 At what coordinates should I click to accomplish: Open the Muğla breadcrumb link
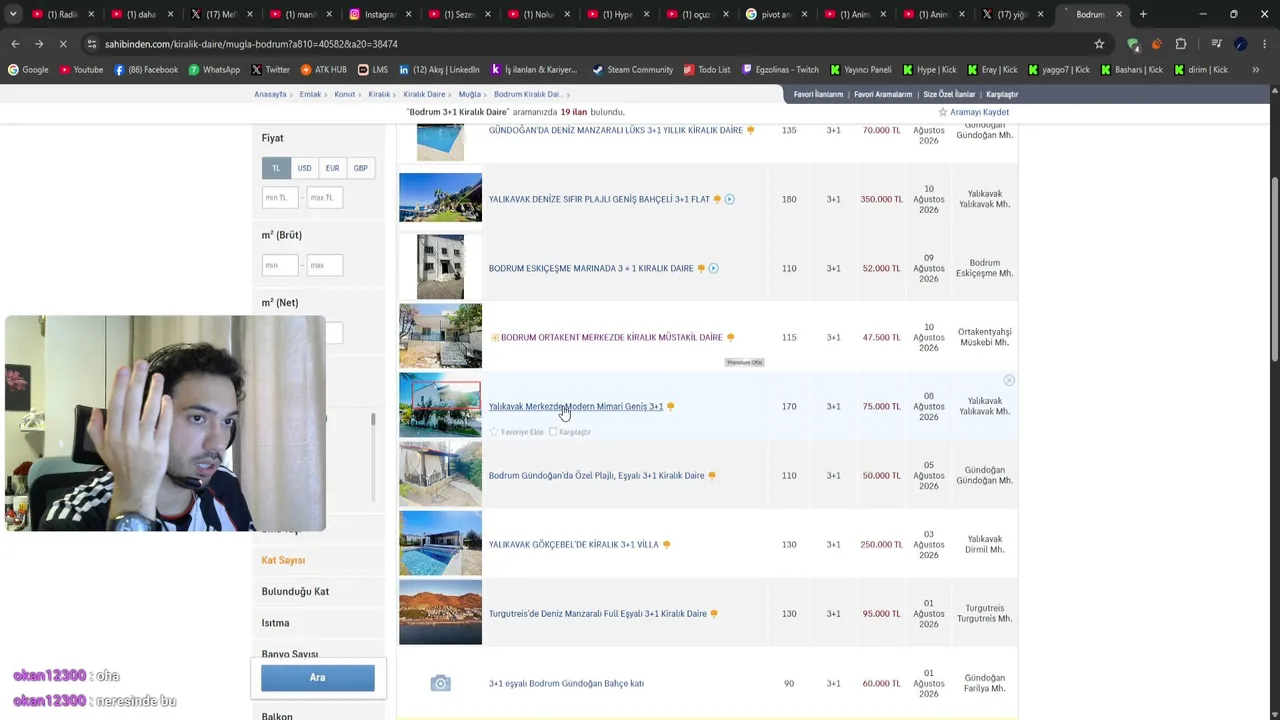470,94
